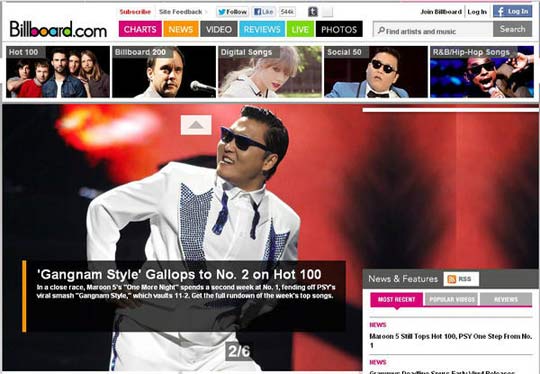
Task: Click the Twitter Follow button
Action: [232, 12]
